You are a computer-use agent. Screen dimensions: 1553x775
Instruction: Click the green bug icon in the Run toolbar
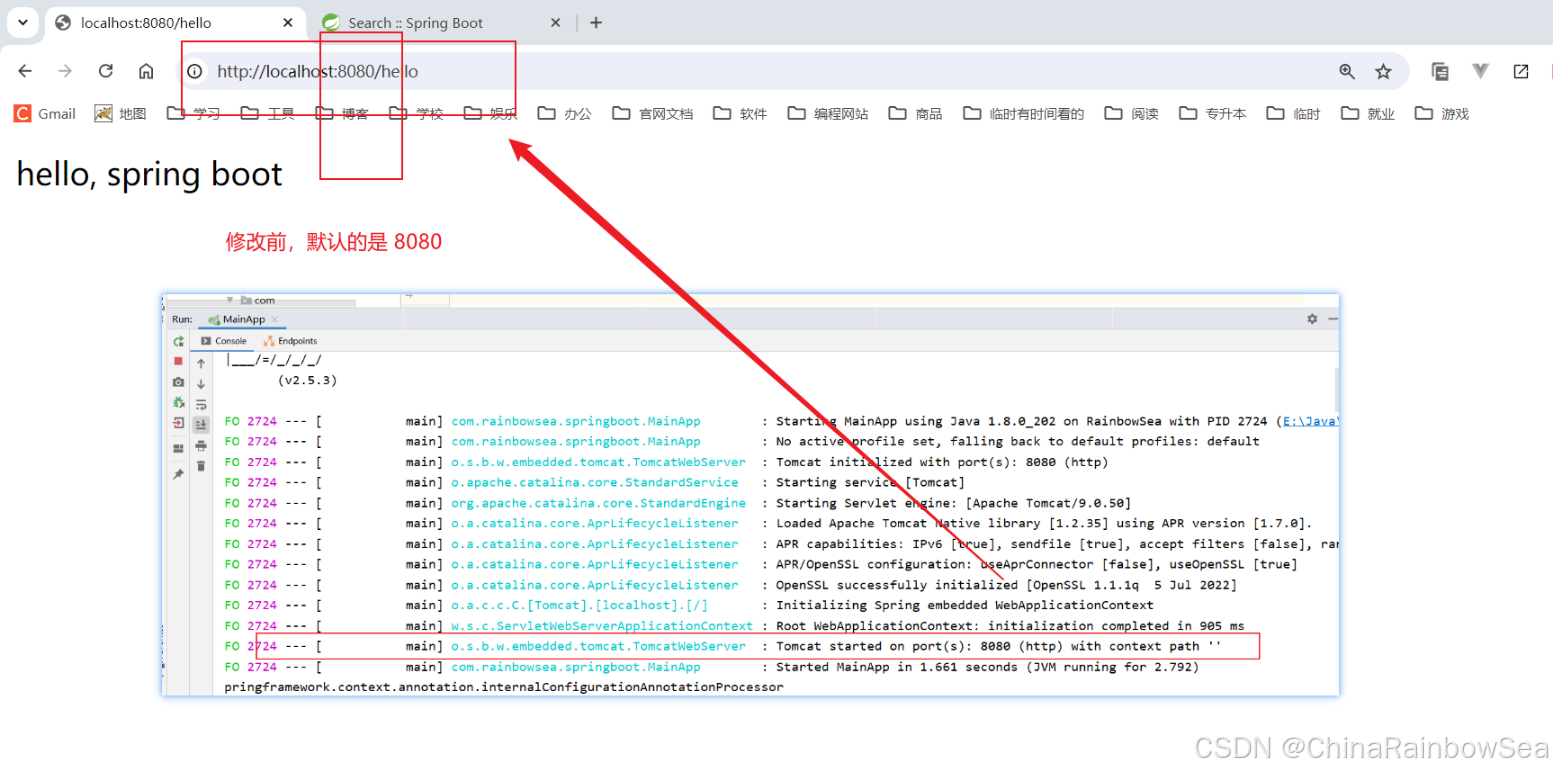click(178, 402)
